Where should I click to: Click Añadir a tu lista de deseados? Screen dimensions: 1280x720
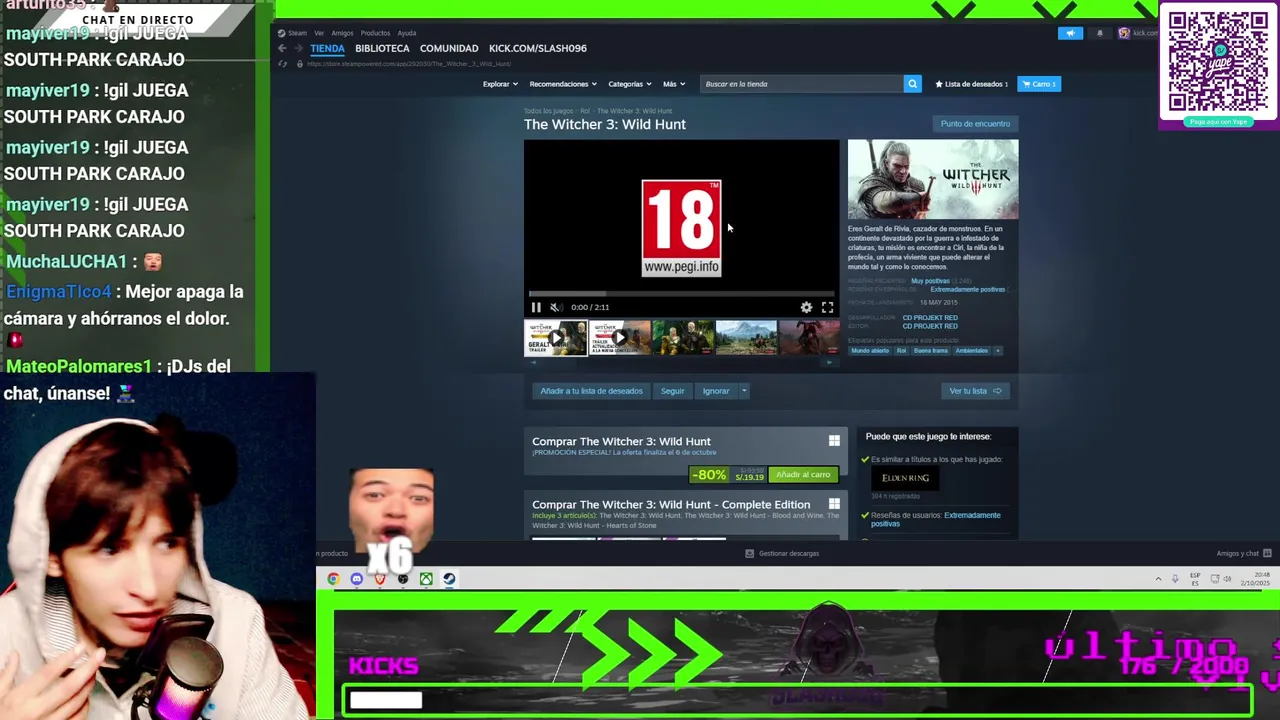[591, 391]
